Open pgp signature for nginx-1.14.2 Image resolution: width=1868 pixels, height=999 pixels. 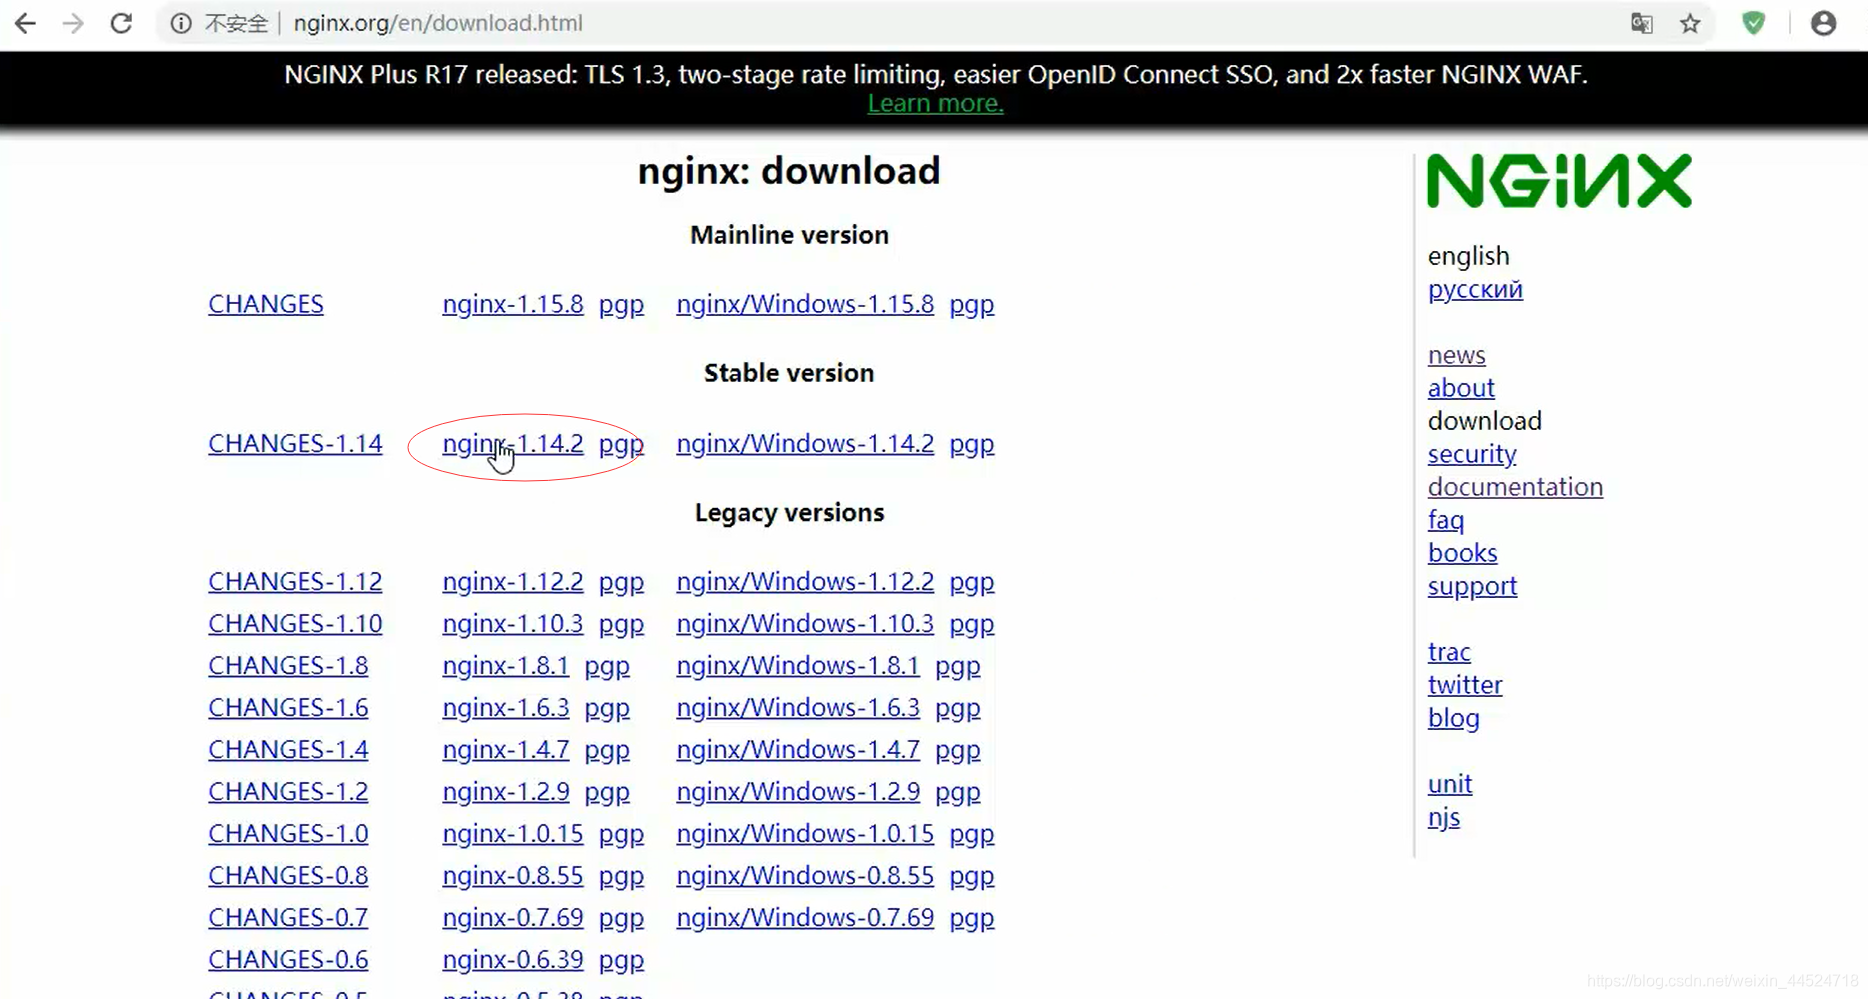point(621,444)
